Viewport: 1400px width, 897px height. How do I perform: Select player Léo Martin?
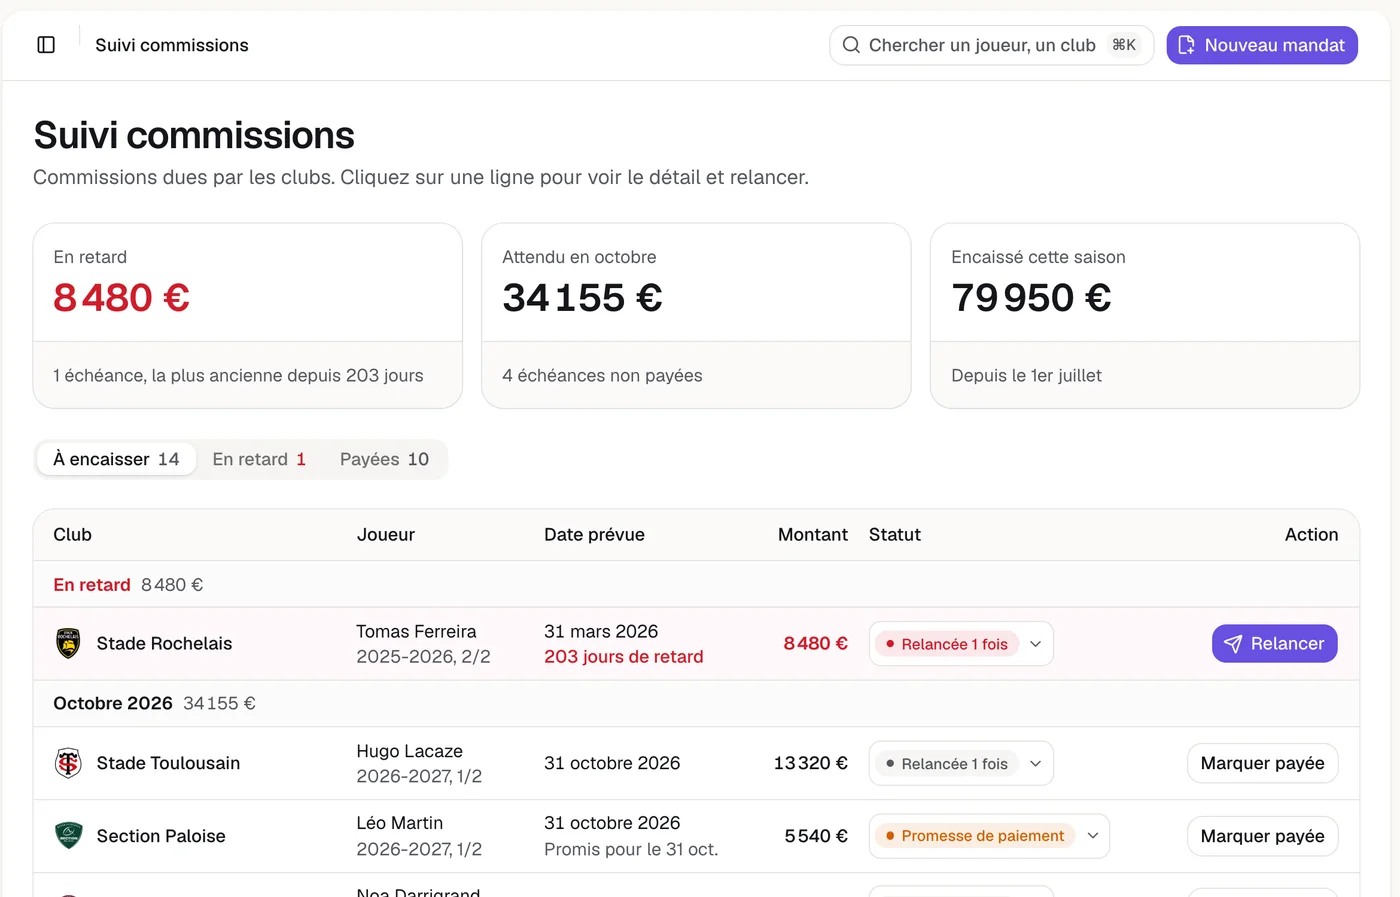(399, 823)
